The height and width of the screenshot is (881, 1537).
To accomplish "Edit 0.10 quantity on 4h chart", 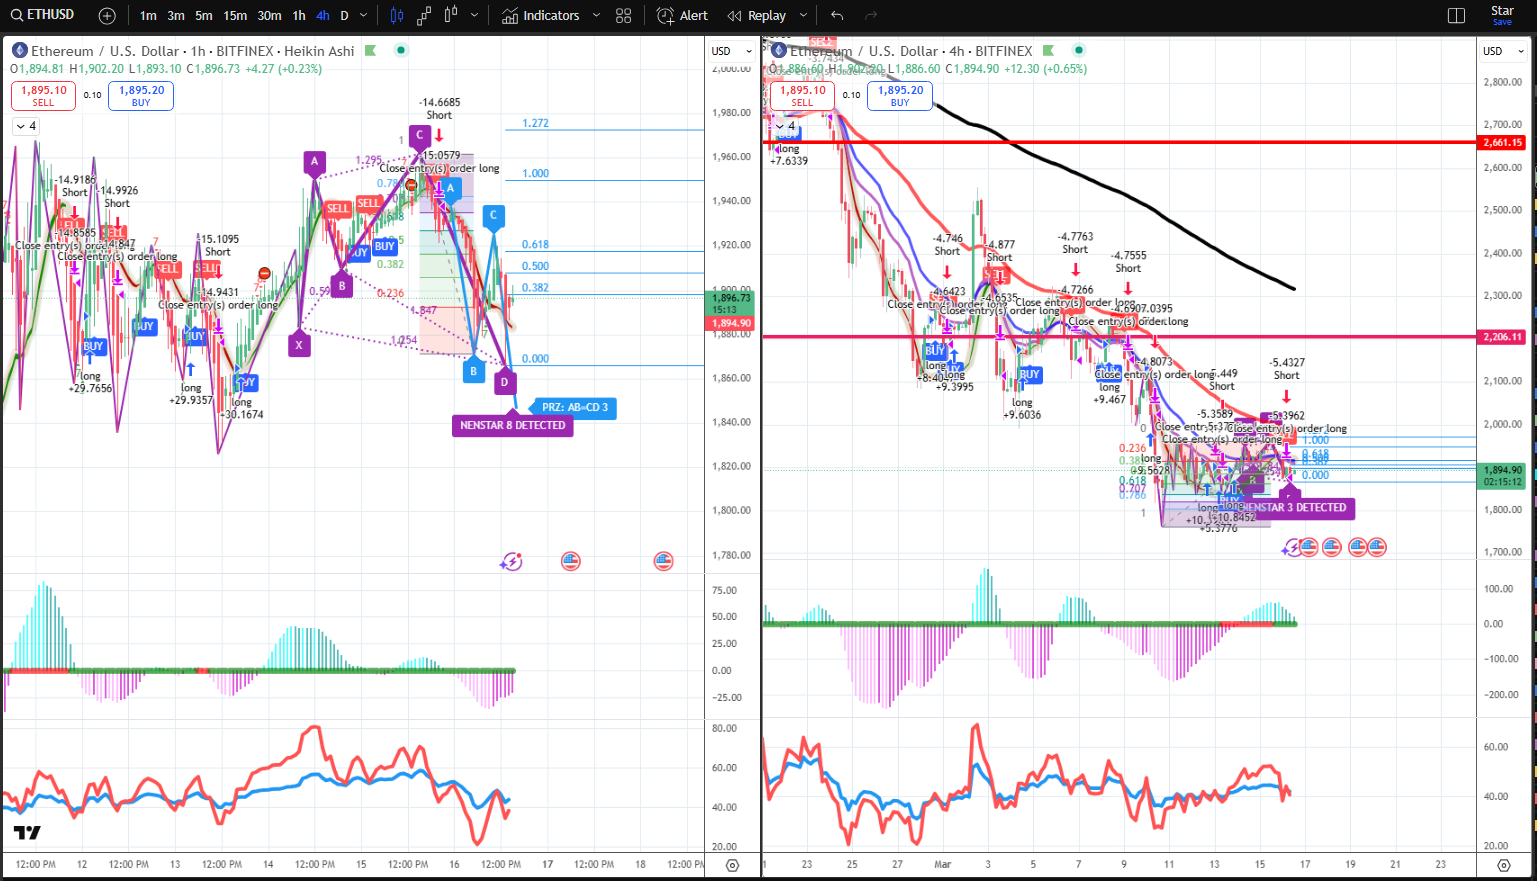I will pyautogui.click(x=851, y=95).
